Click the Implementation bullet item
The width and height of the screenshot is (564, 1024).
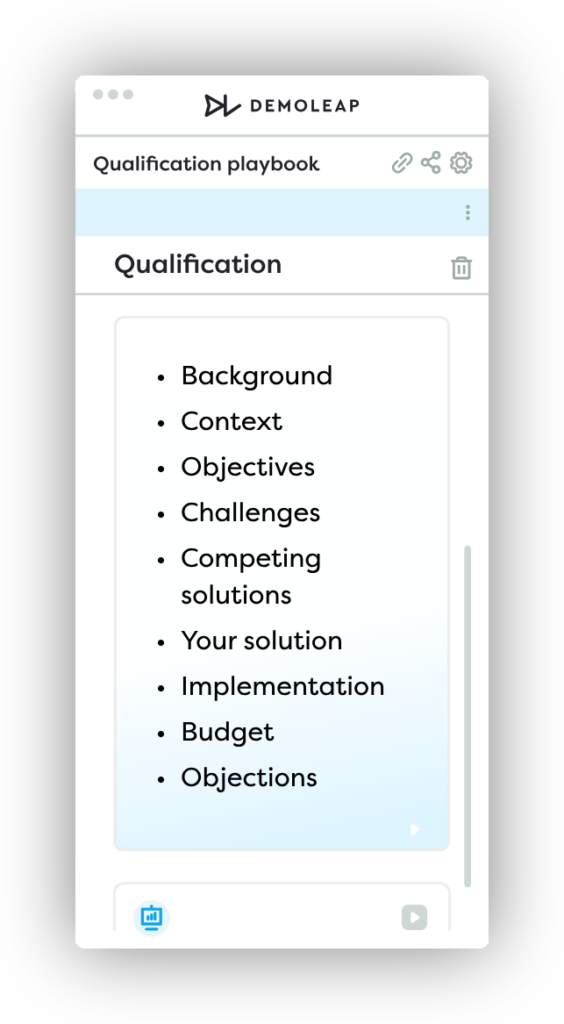283,686
